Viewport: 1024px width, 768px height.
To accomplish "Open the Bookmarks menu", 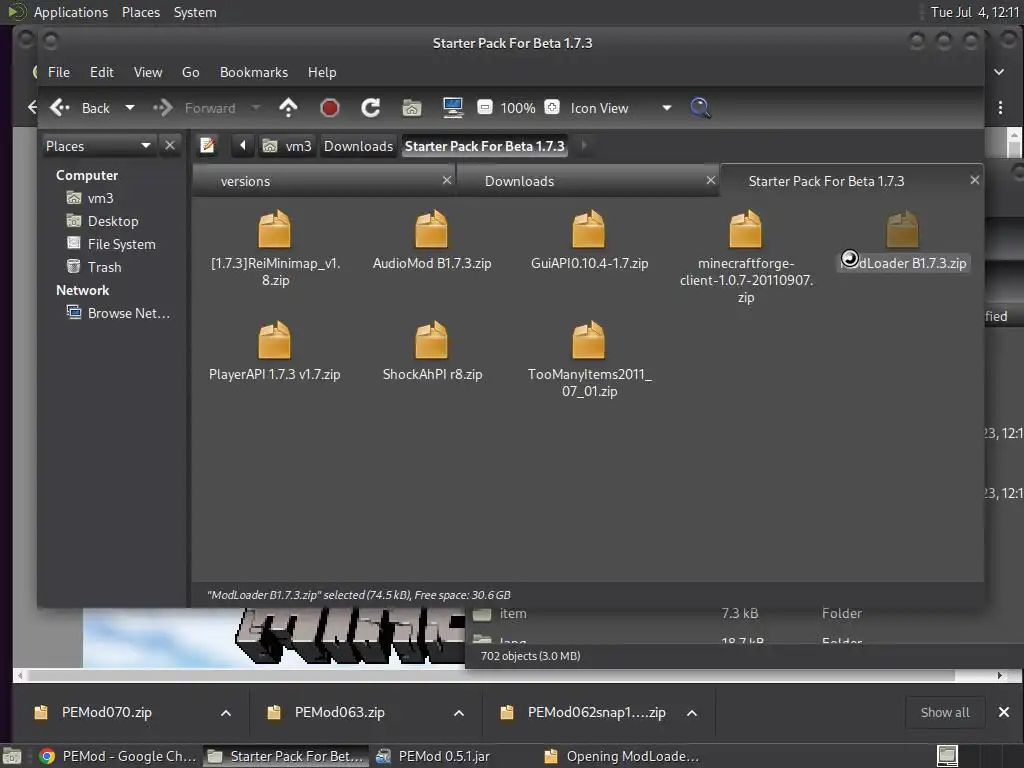I will click(x=253, y=72).
